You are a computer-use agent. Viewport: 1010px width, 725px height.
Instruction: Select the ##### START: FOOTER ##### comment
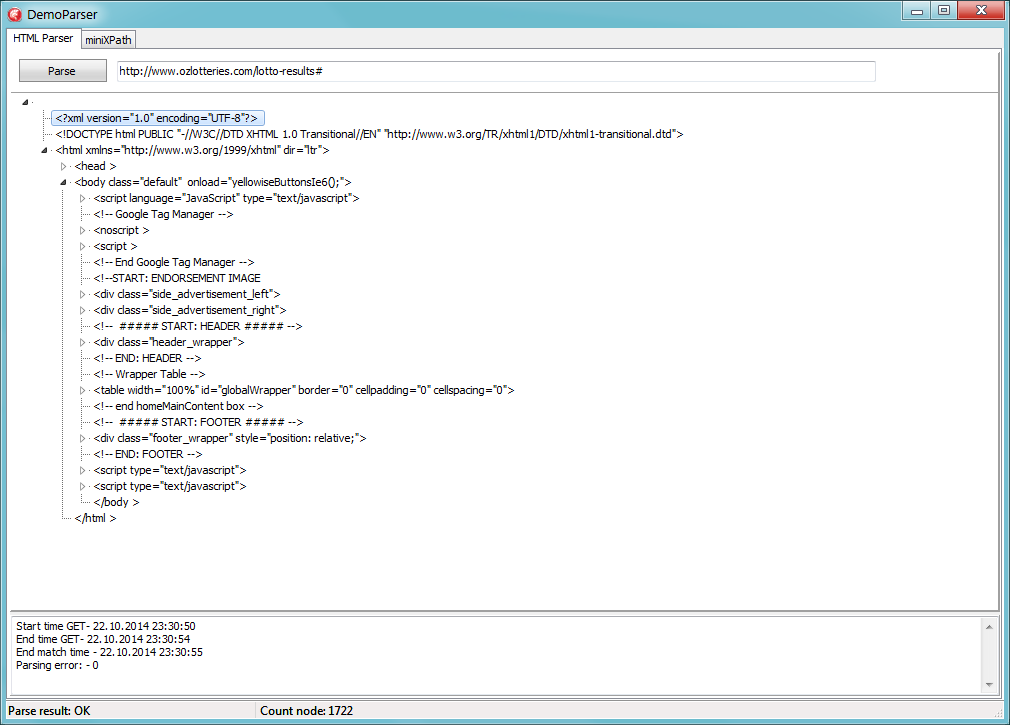198,422
